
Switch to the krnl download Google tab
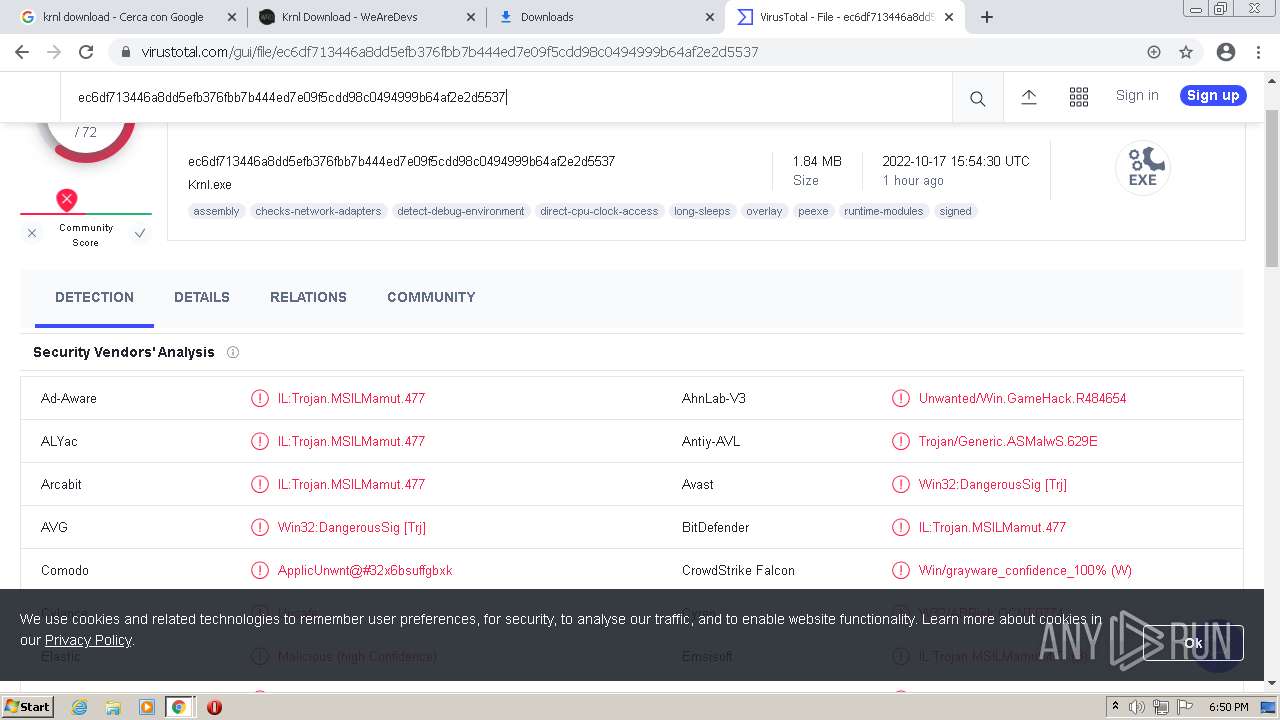(123, 17)
